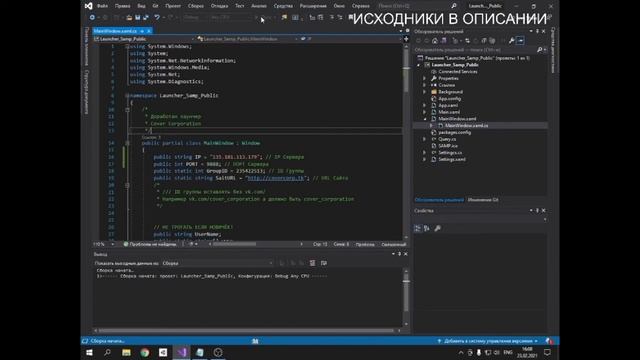Select packages.config in Solution Explorer
The width and height of the screenshot is (640, 360).
pyautogui.click(x=454, y=132)
